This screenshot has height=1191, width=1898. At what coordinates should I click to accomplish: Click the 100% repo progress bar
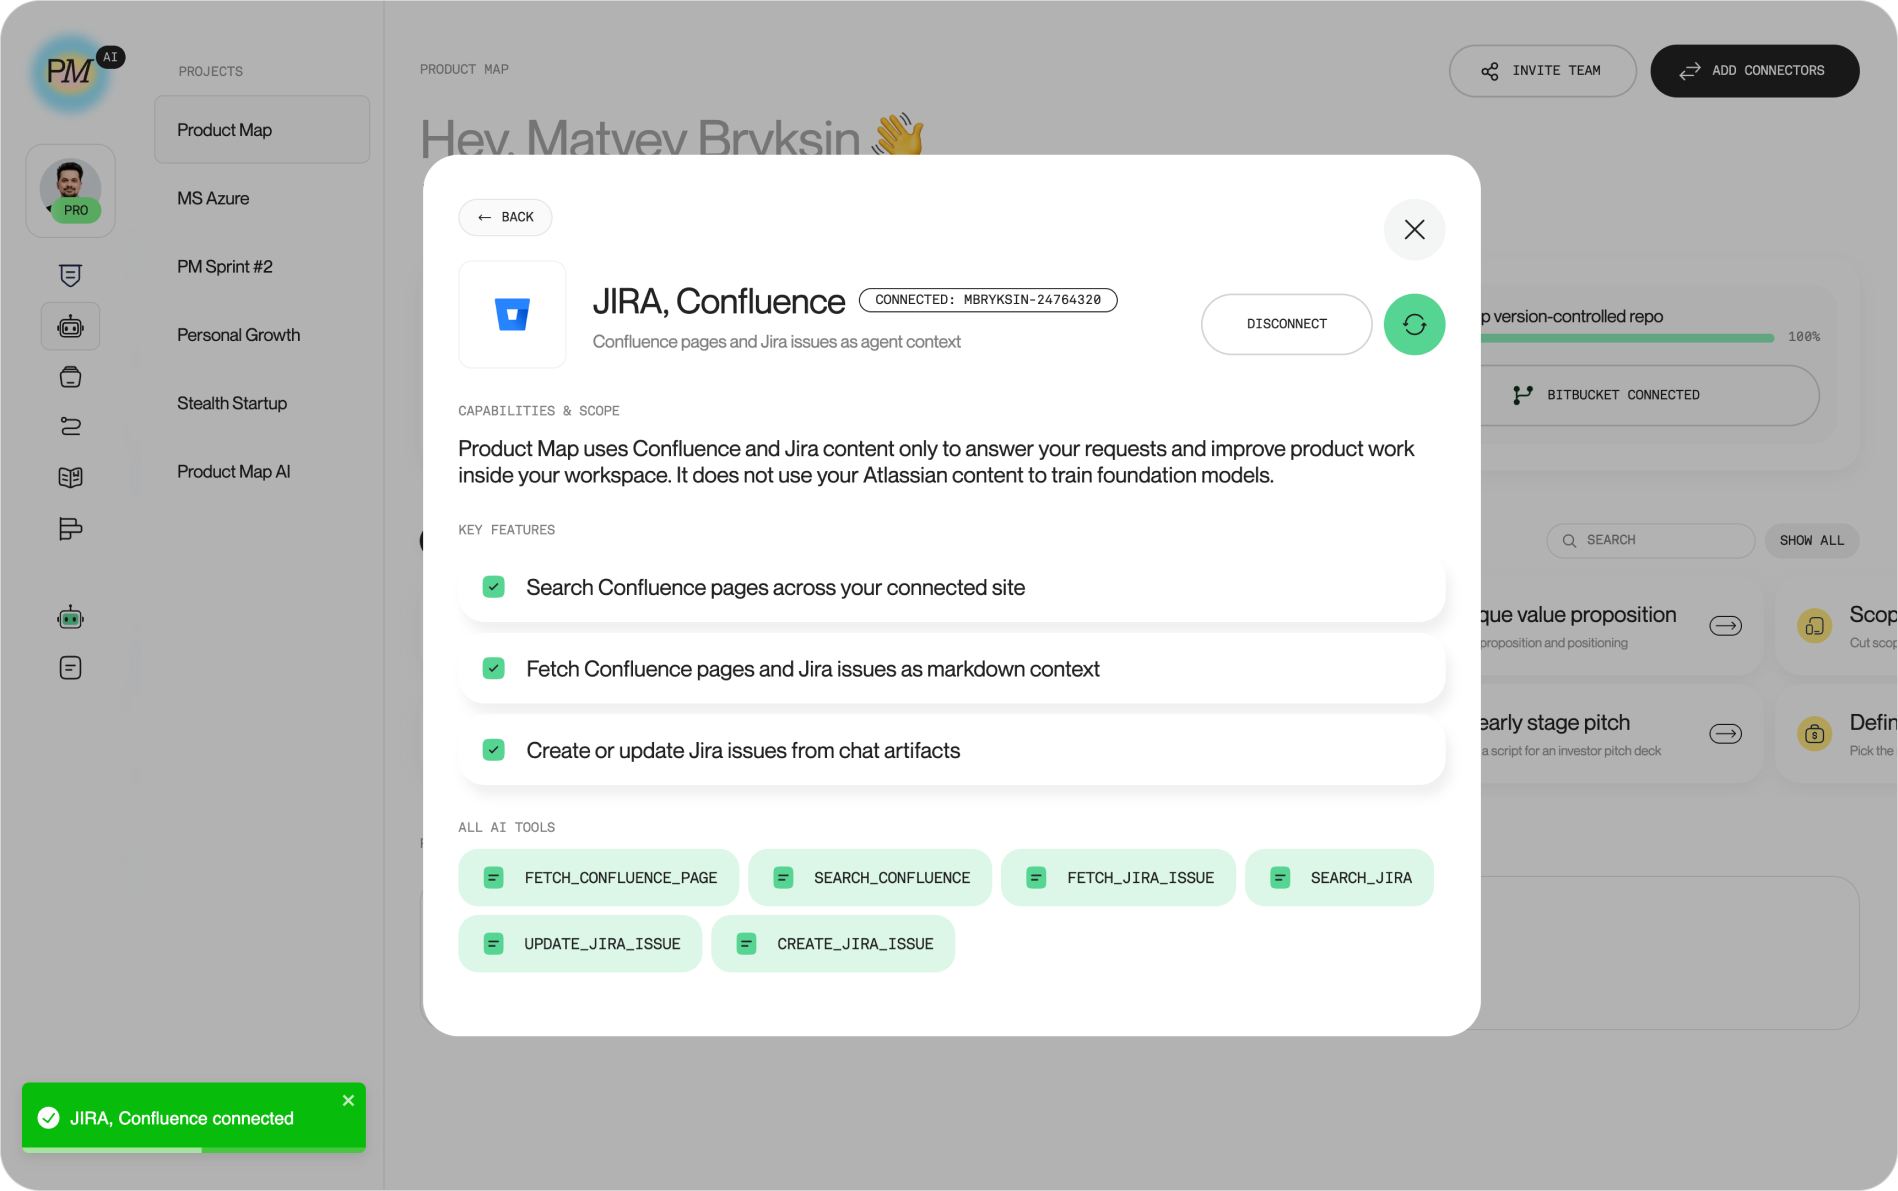click(x=1627, y=338)
